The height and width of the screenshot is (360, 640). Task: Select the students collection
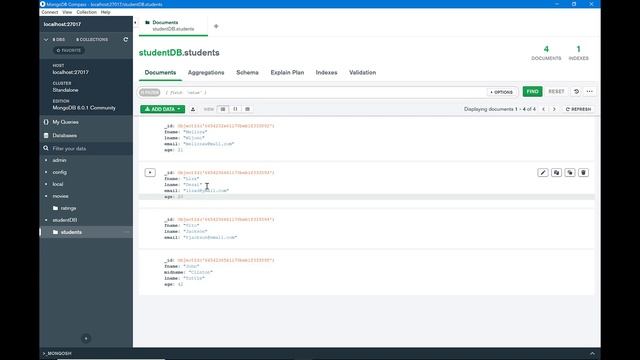[x=71, y=232]
